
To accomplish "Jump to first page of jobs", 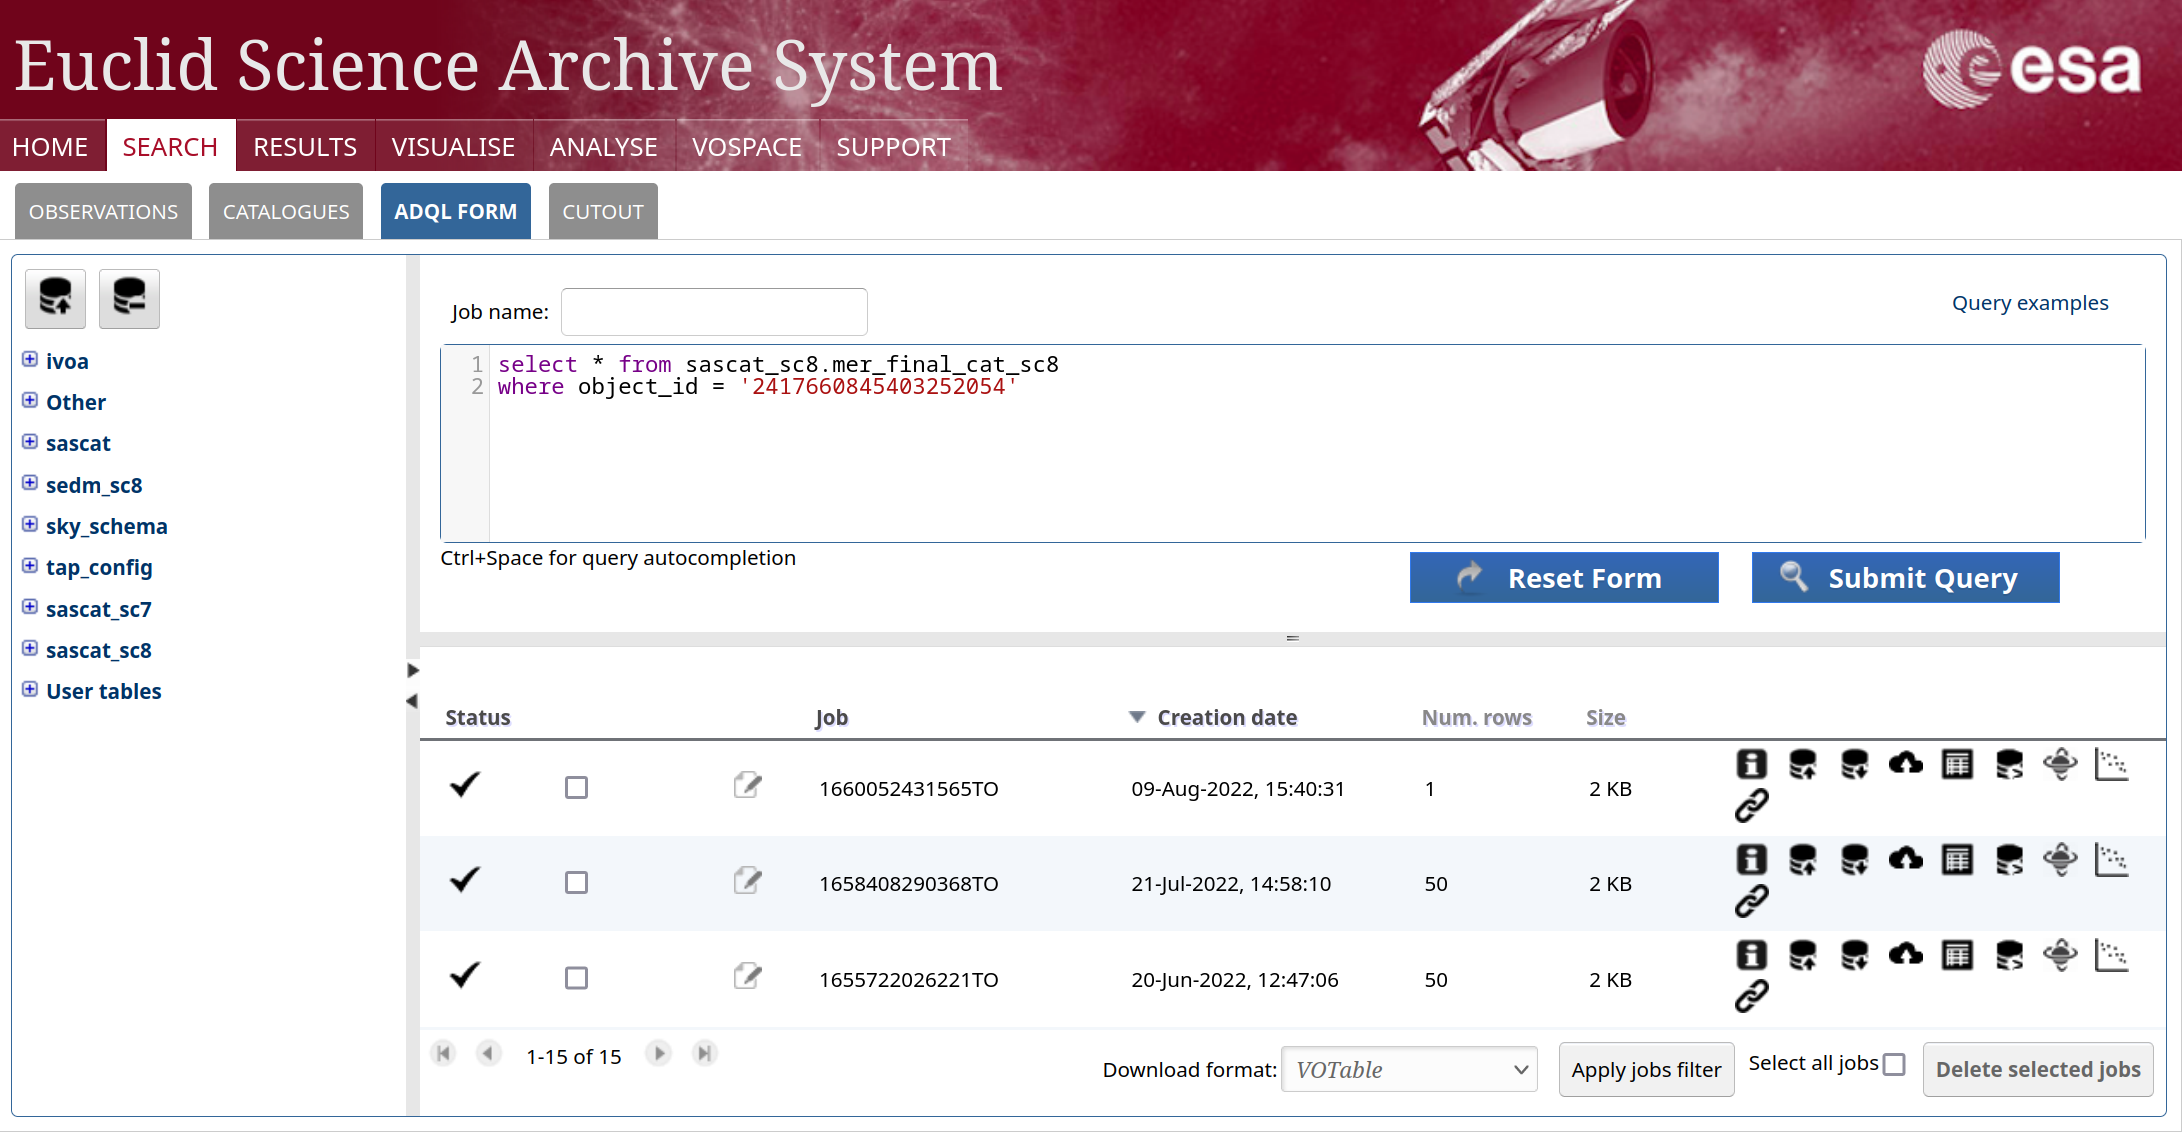I will click(444, 1053).
